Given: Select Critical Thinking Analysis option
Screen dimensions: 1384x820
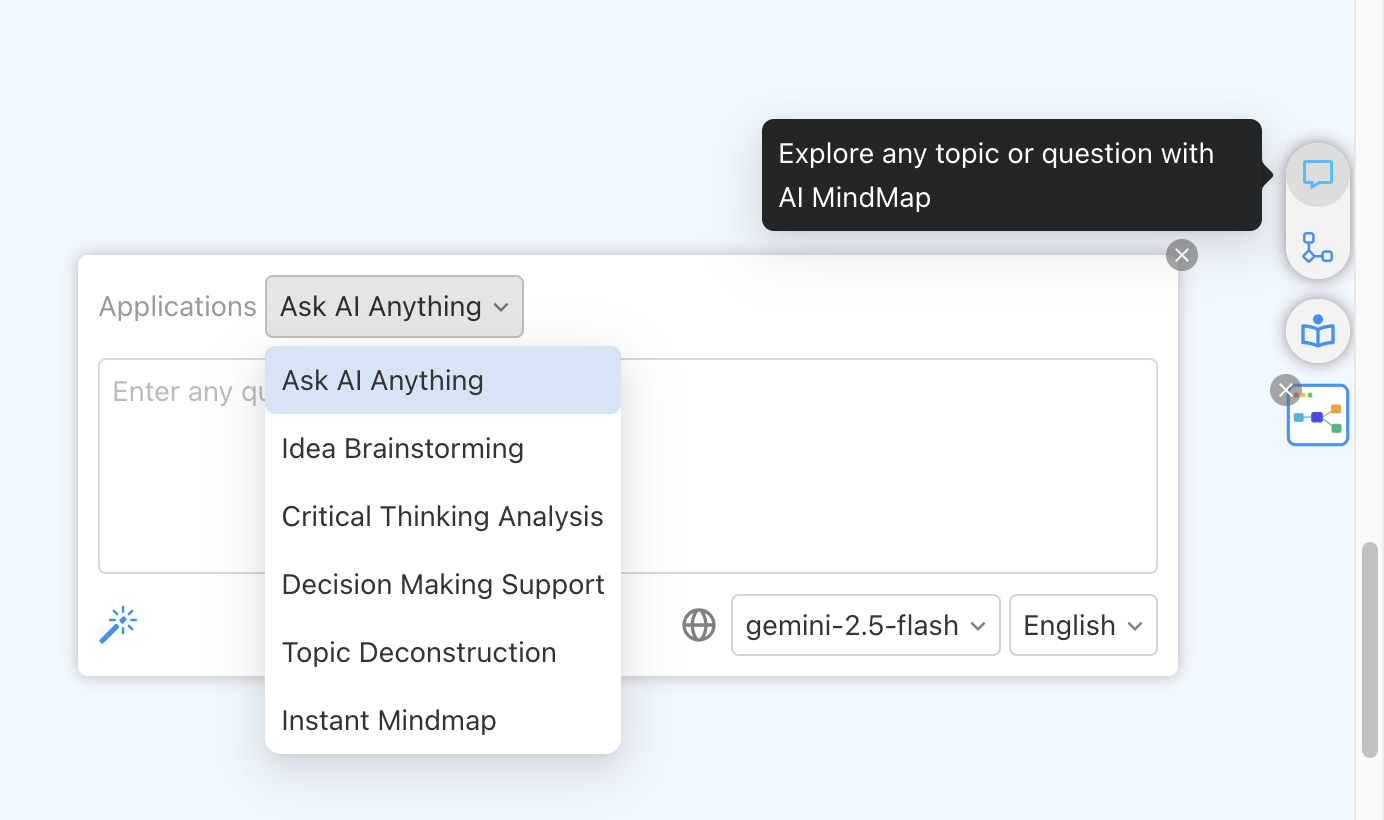Looking at the screenshot, I should point(442,516).
